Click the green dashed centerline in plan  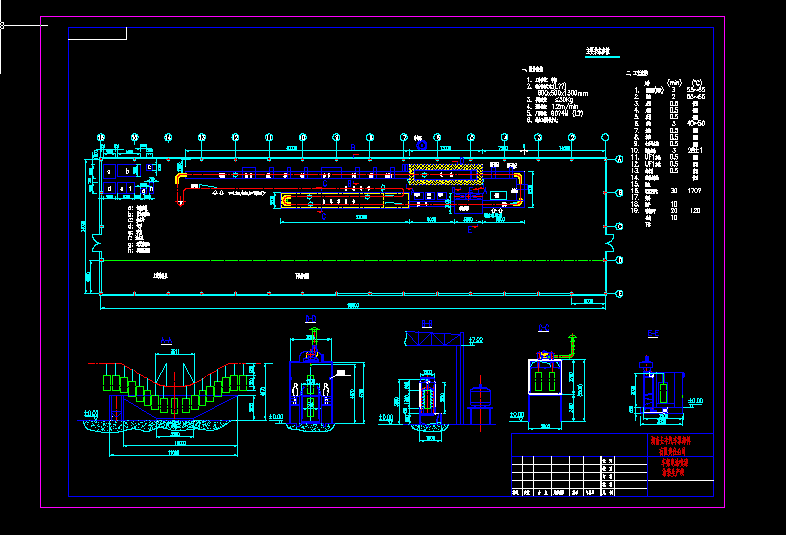[x=353, y=260]
